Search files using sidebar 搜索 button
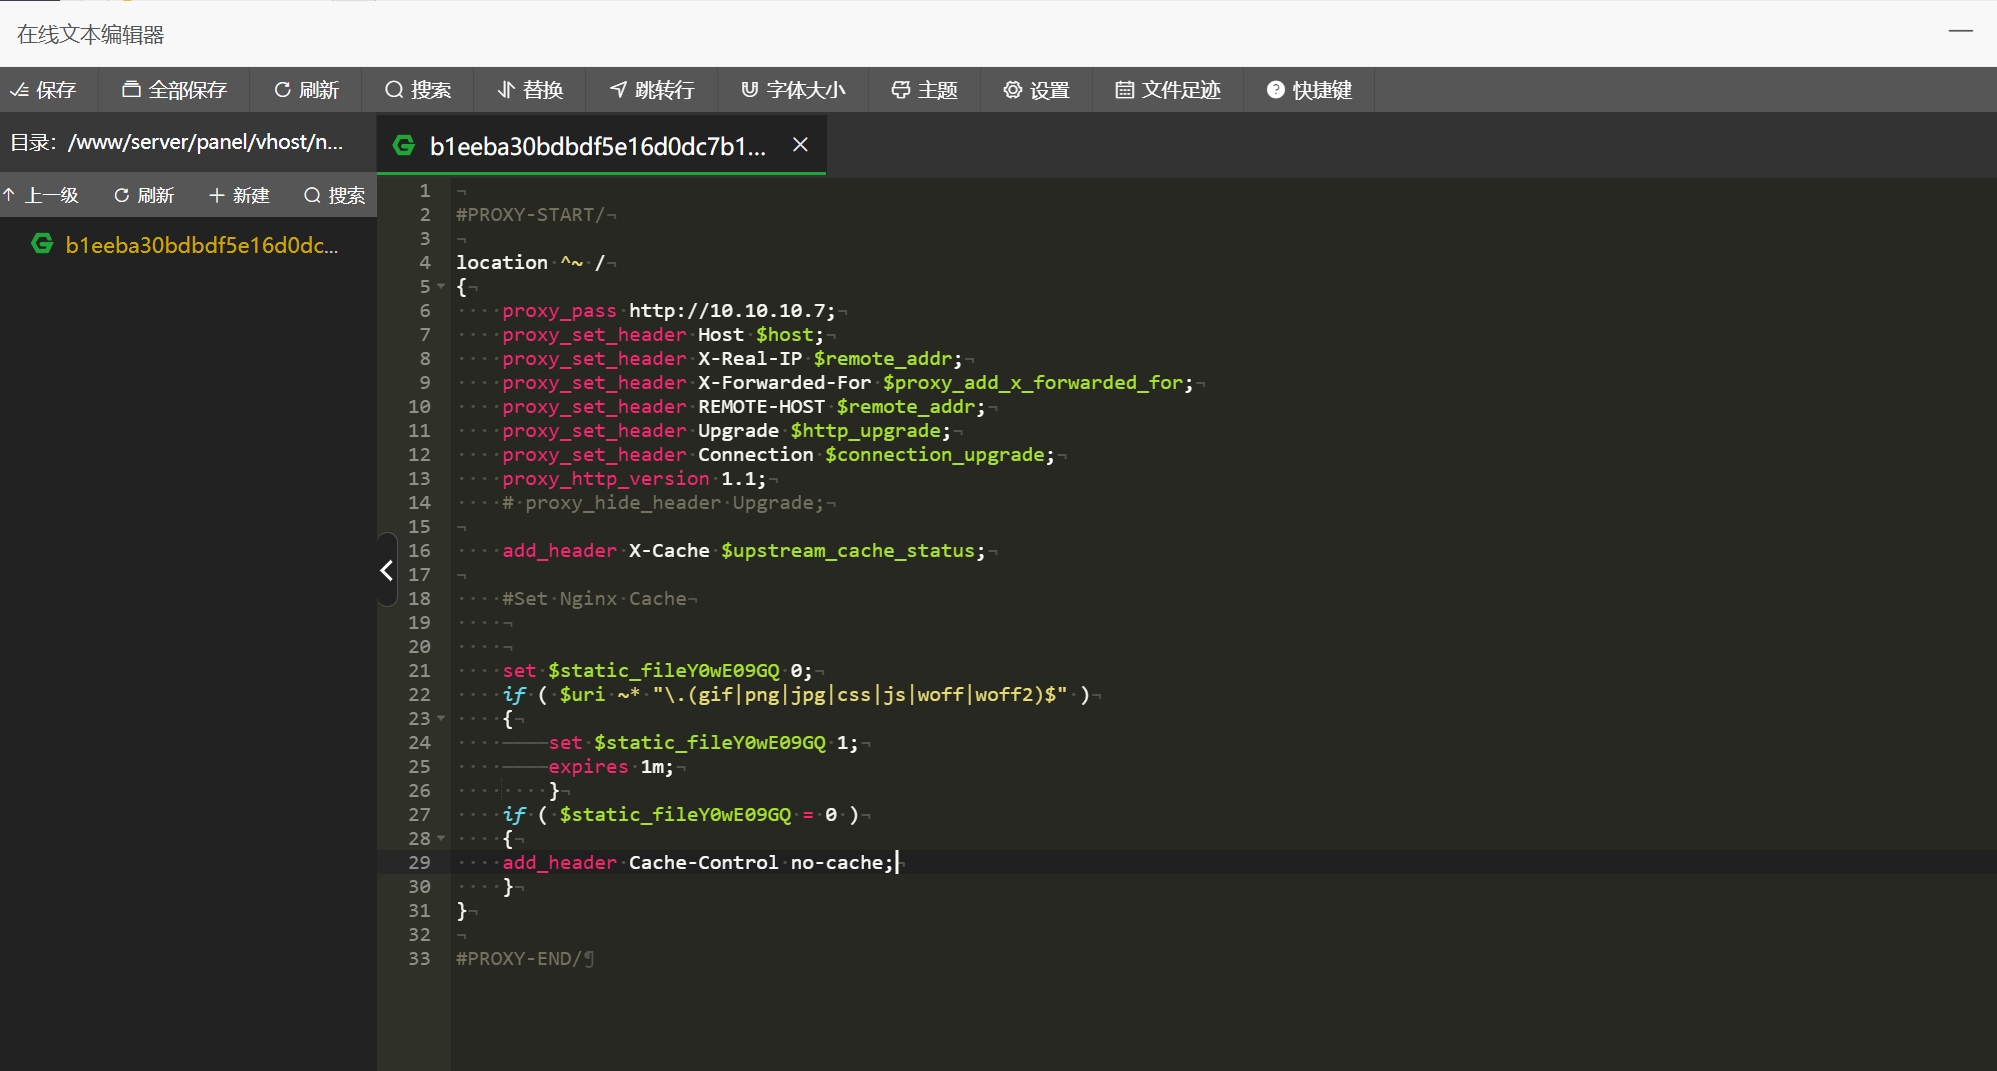The height and width of the screenshot is (1071, 1997). click(x=335, y=195)
